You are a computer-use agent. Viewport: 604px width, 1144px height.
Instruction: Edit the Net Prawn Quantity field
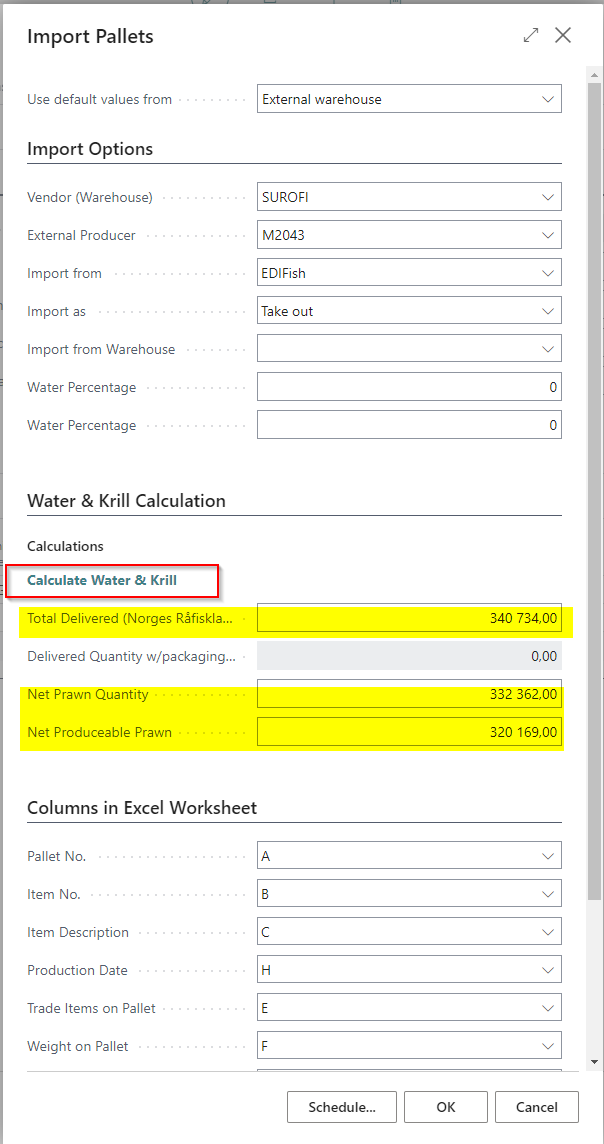(x=408, y=694)
